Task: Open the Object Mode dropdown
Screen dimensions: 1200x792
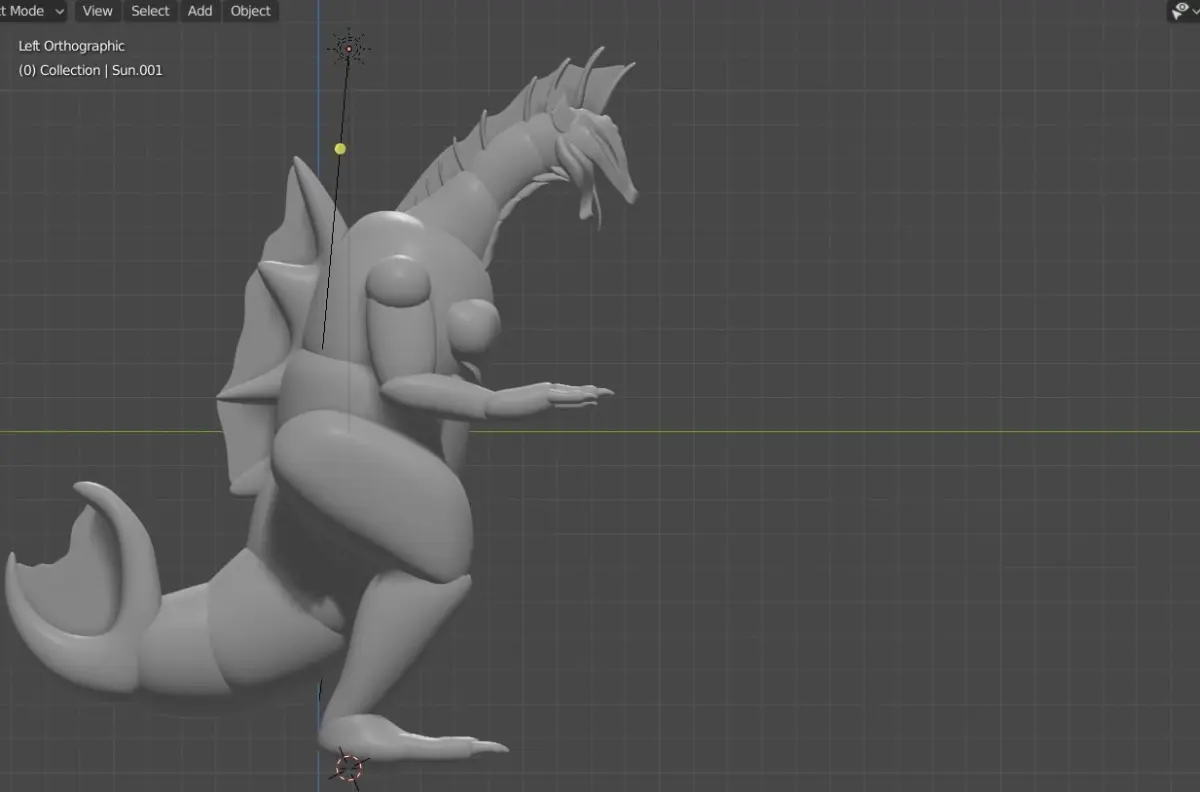Action: coord(33,11)
